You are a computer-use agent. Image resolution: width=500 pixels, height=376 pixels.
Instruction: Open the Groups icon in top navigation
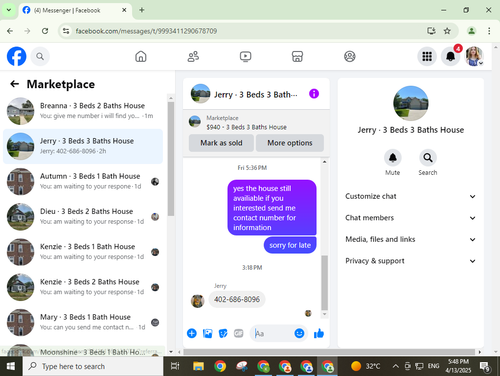point(350,56)
